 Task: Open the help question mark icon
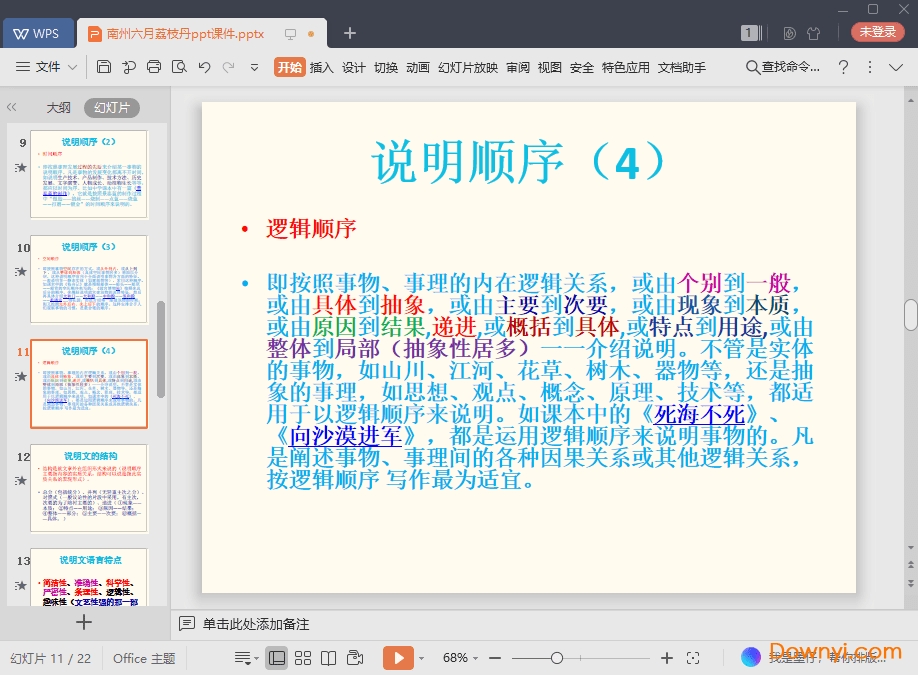pyautogui.click(x=843, y=67)
